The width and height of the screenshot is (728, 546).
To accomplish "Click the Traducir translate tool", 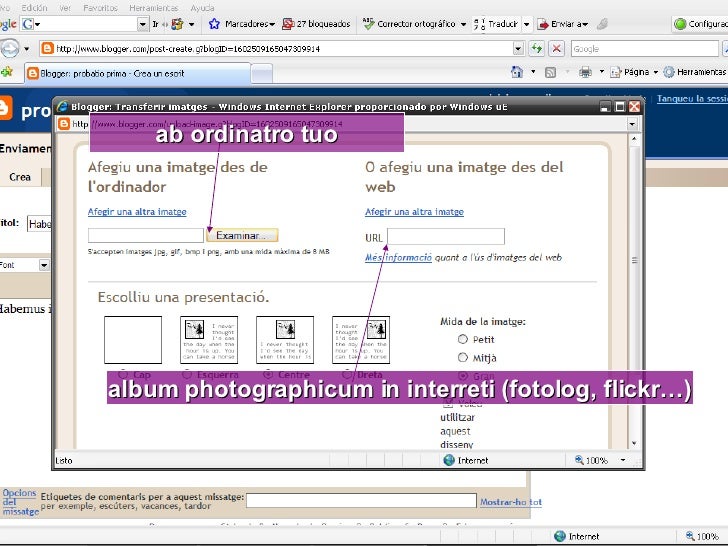I will pyautogui.click(x=496, y=24).
